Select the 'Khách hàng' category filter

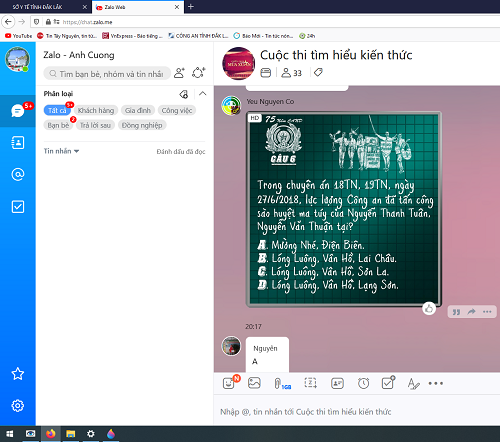point(96,110)
